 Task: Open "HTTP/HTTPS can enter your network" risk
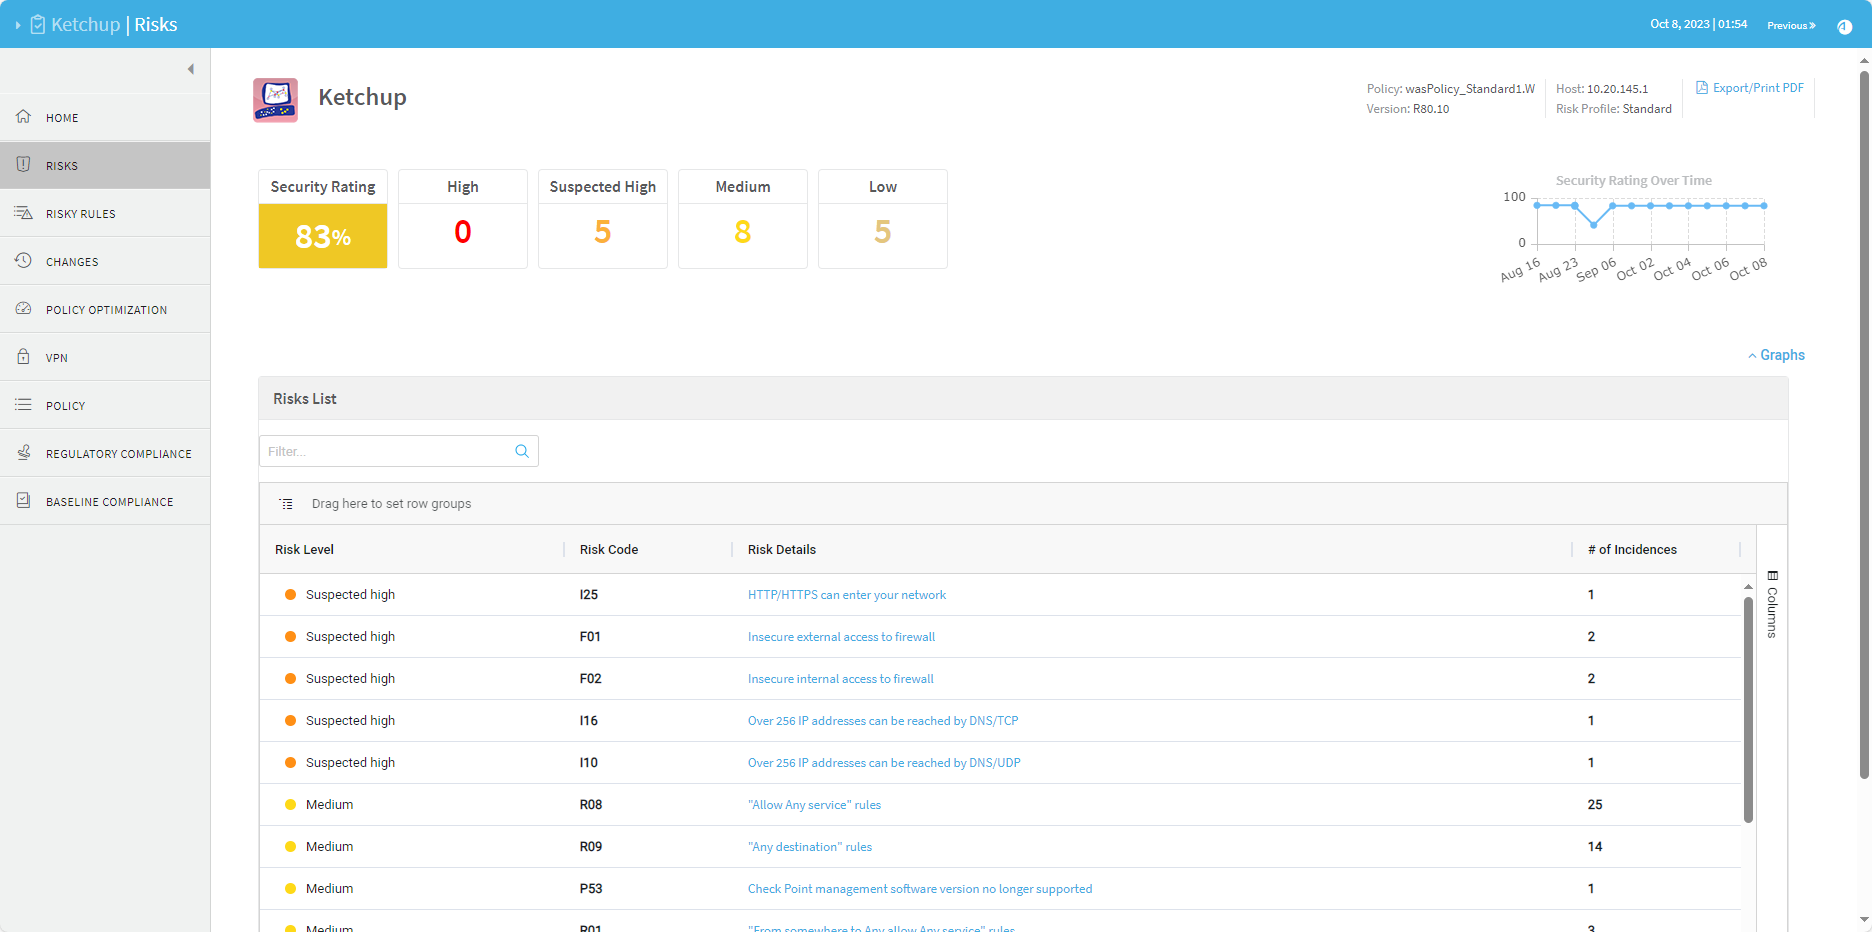(x=846, y=595)
